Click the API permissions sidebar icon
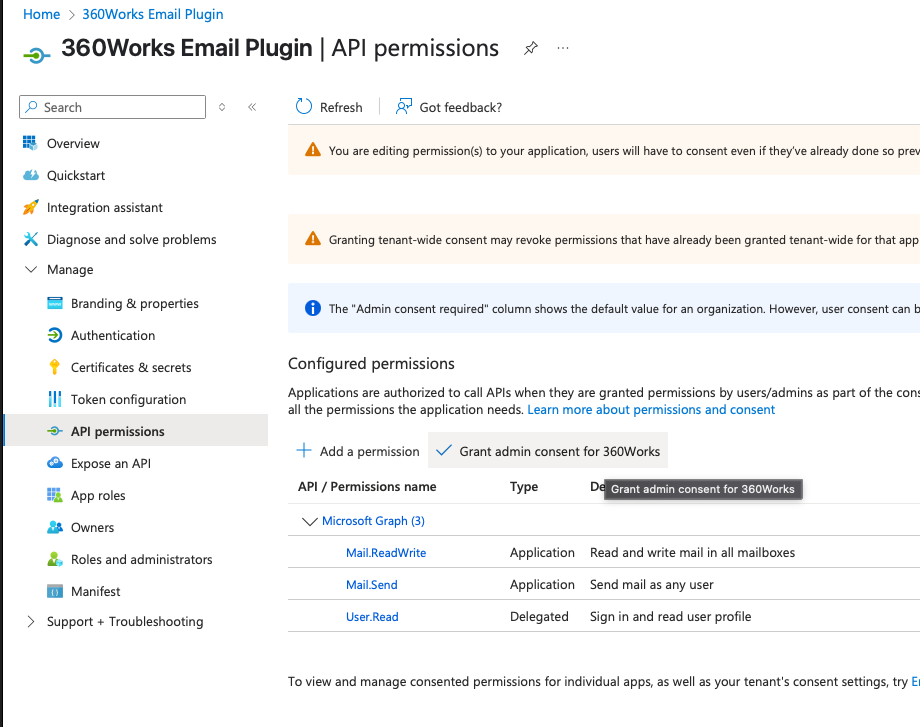 (x=55, y=431)
